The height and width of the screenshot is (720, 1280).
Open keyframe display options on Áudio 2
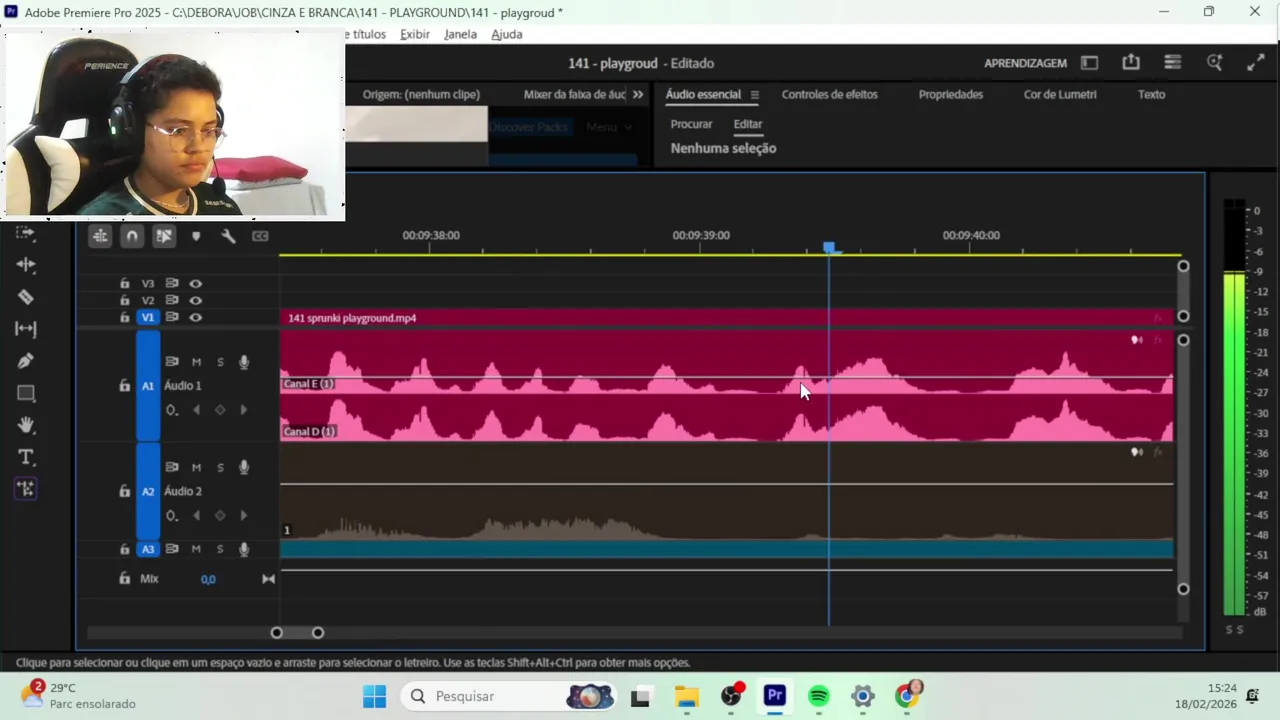coord(172,516)
